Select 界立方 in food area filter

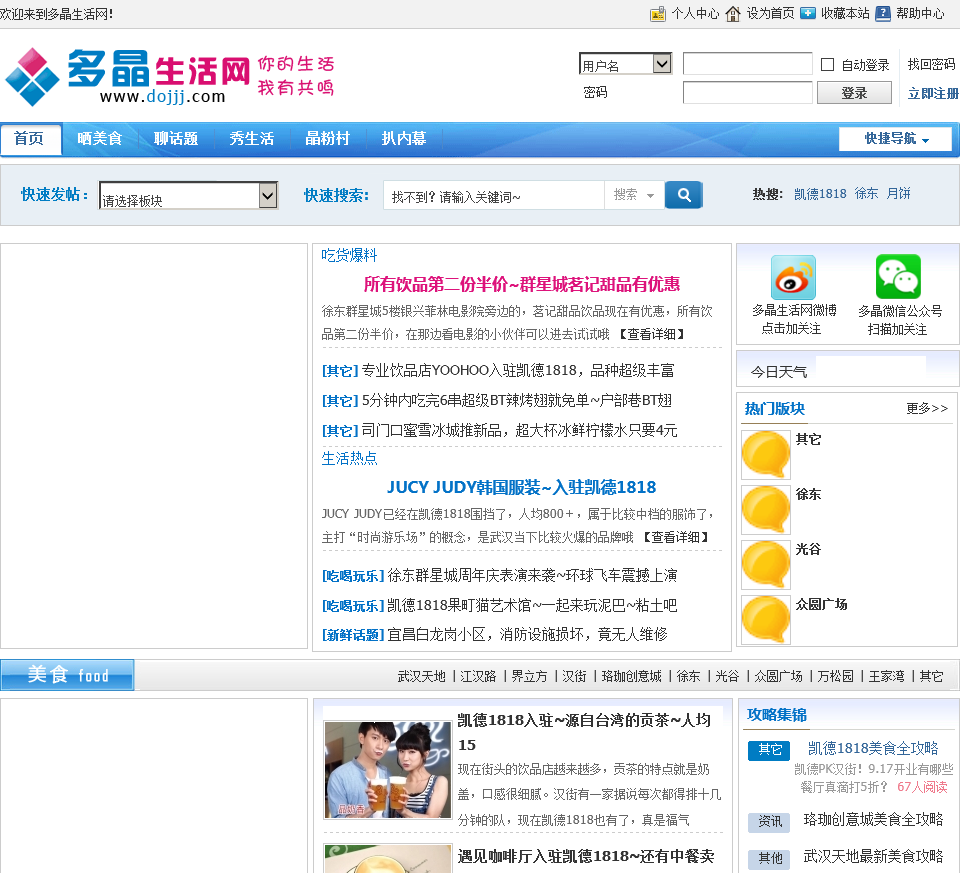pos(530,676)
